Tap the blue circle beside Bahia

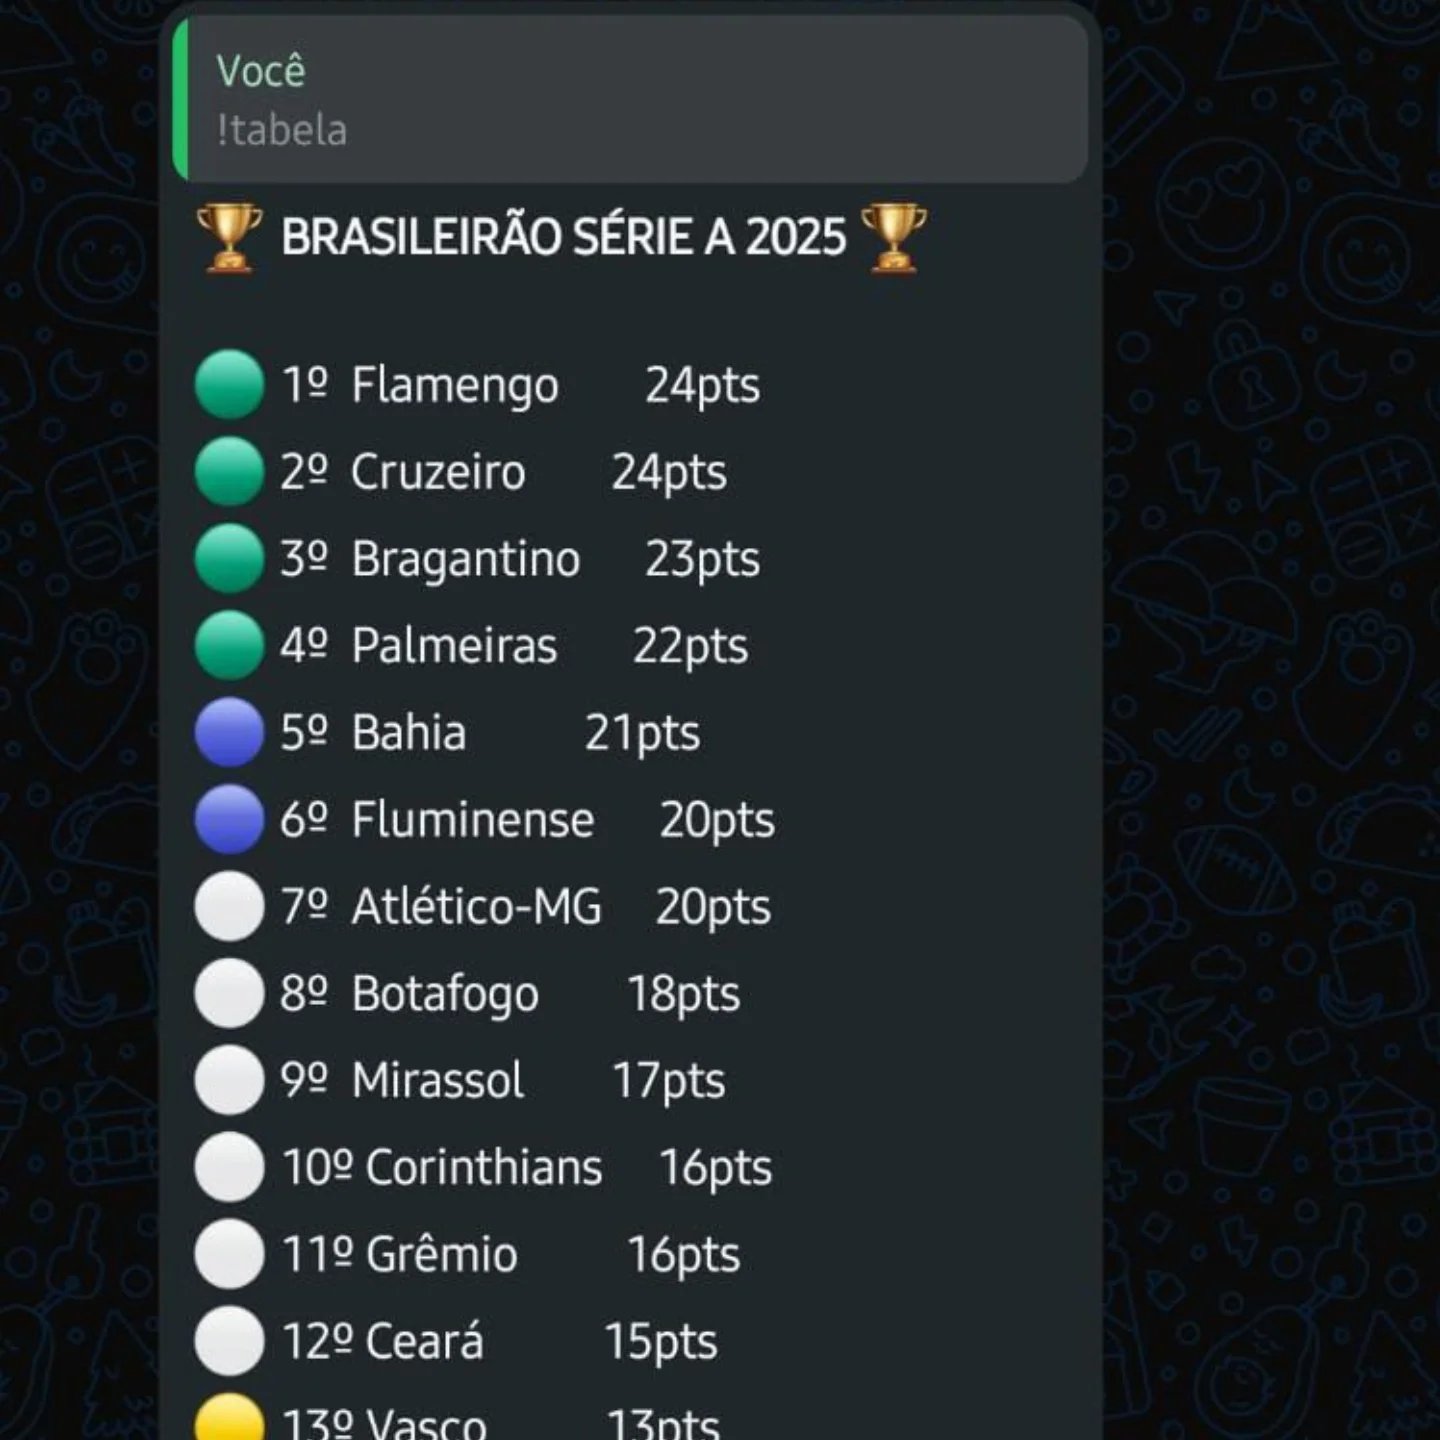[230, 732]
